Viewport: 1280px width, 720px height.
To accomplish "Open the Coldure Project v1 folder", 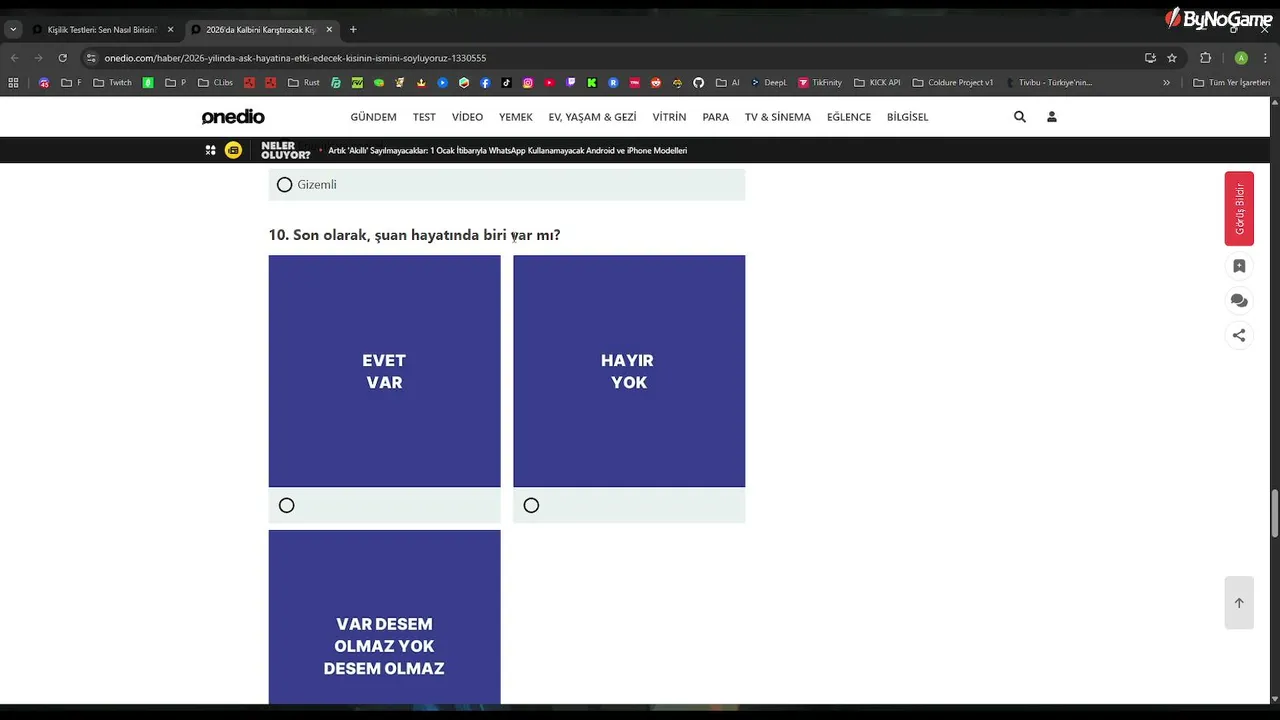I will click(953, 83).
